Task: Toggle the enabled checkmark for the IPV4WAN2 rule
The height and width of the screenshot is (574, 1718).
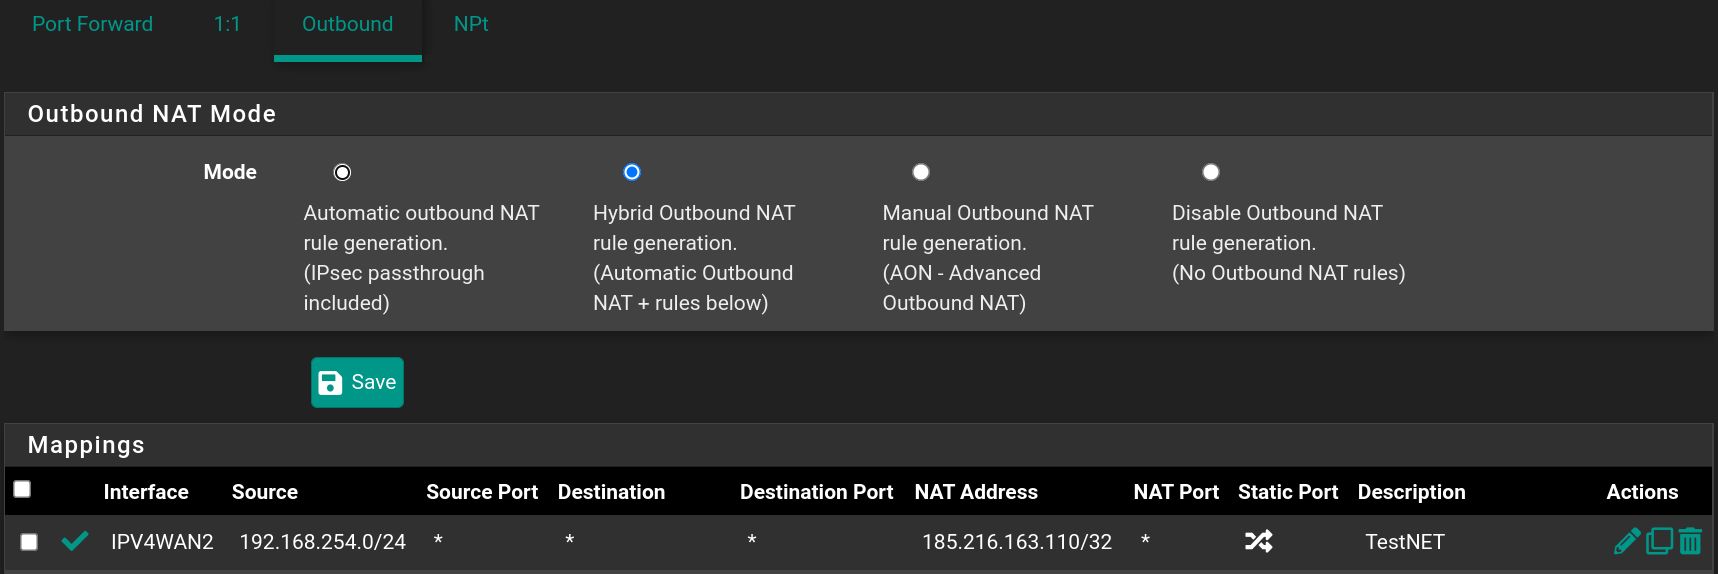Action: pos(75,541)
